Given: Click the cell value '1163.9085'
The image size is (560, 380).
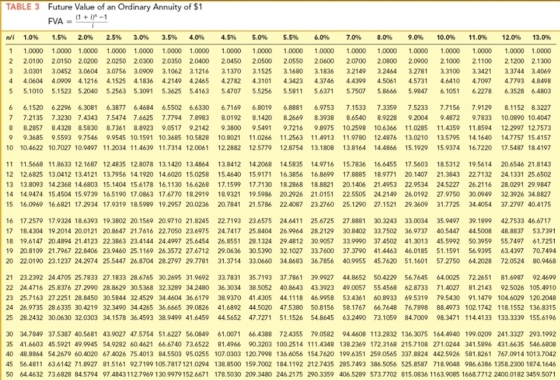Looking at the screenshot, I should tap(445, 375).
